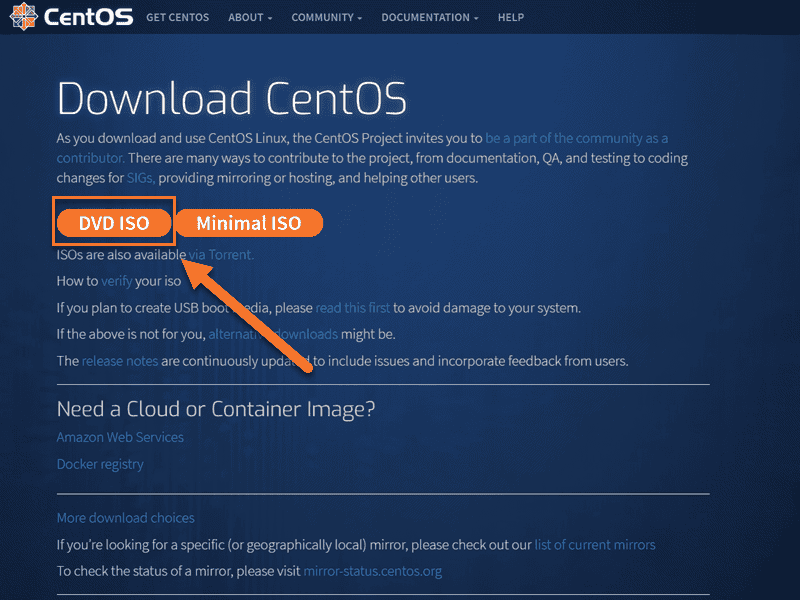Image resolution: width=800 pixels, height=600 pixels.
Task: Open the 'read this first' link
Action: tap(353, 308)
